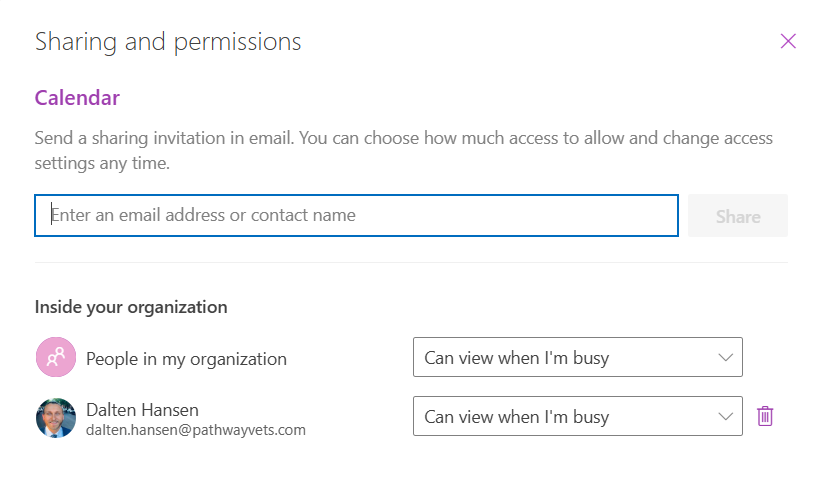
Task: Remove Dalten Hansen's access with trash icon
Action: coord(765,416)
